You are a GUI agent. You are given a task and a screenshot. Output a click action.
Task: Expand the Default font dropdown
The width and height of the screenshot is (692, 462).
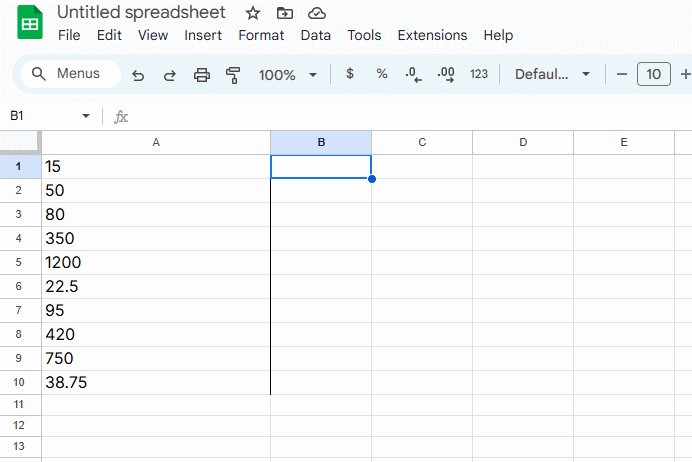(552, 74)
